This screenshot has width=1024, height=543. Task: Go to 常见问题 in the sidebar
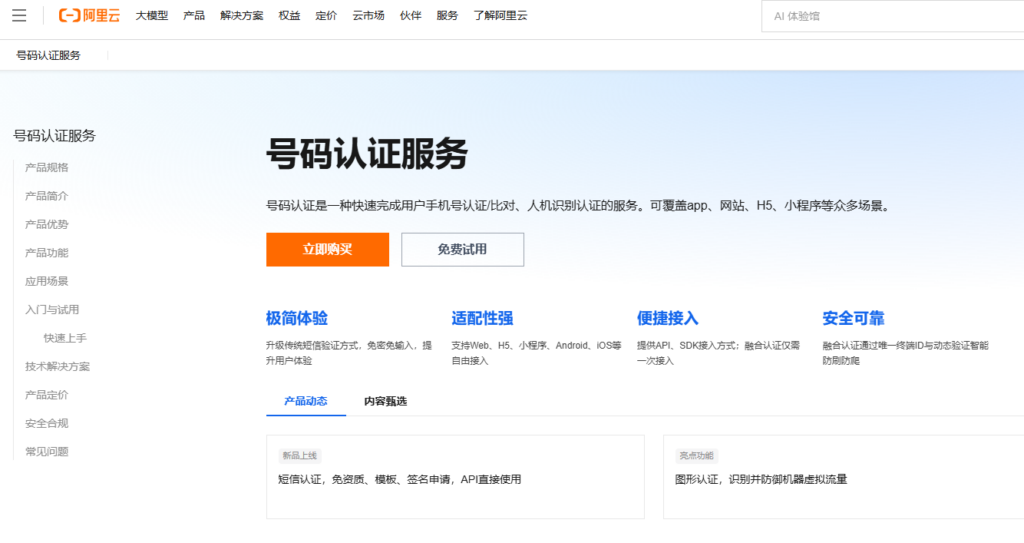[46, 452]
